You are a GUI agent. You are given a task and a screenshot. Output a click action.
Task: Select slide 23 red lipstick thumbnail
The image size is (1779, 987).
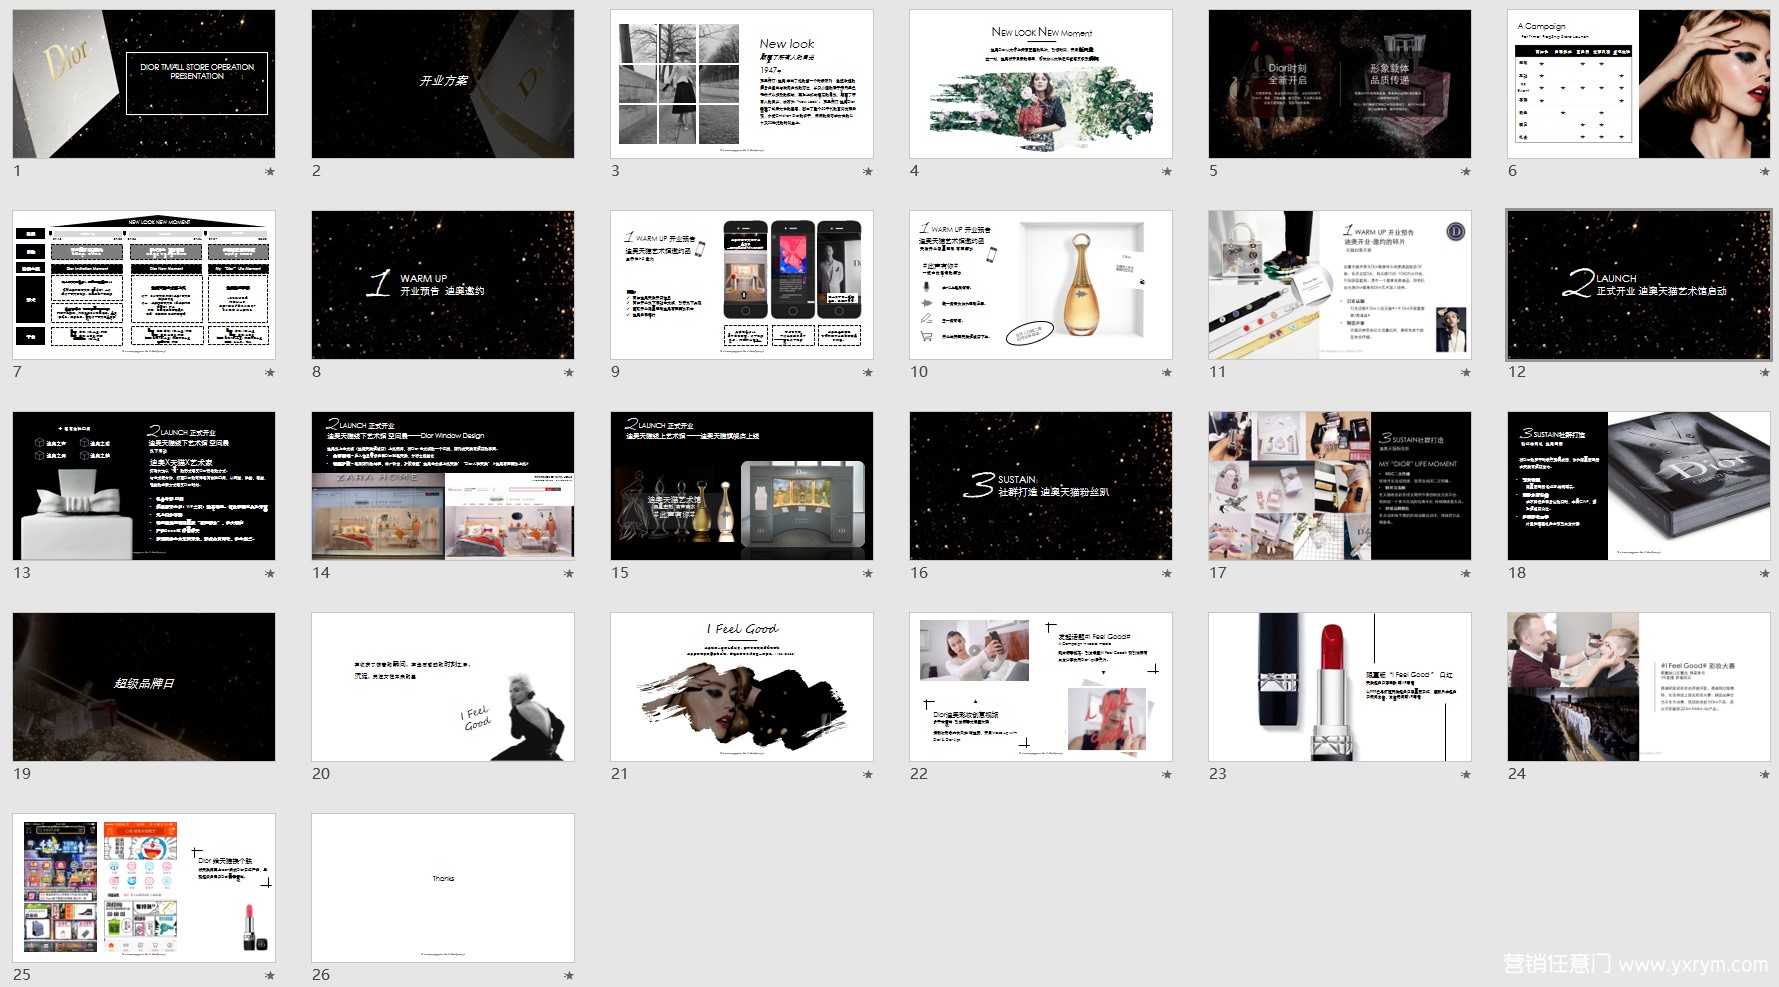1340,687
